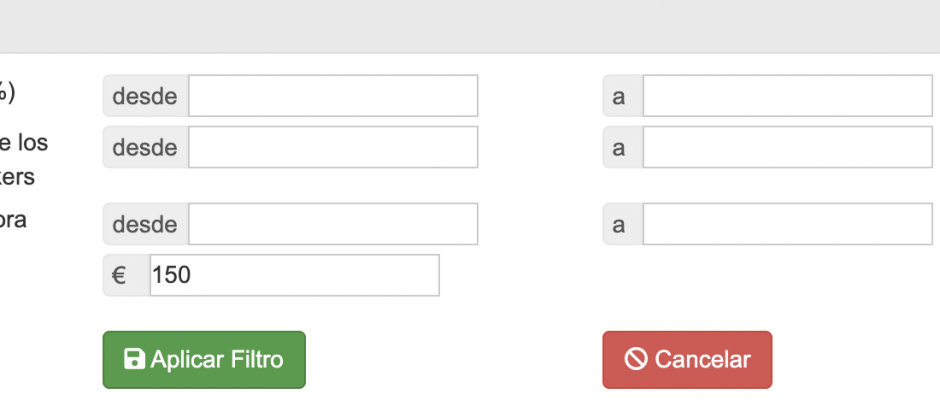Screen dimensions: 940x400
Task: Focus the second row's desde input field
Action: [x=333, y=147]
